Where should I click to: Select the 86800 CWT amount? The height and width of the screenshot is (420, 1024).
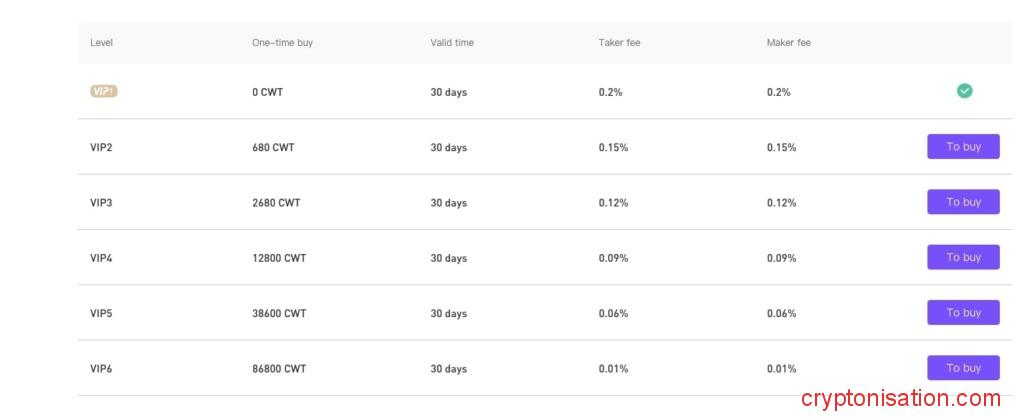click(x=279, y=369)
